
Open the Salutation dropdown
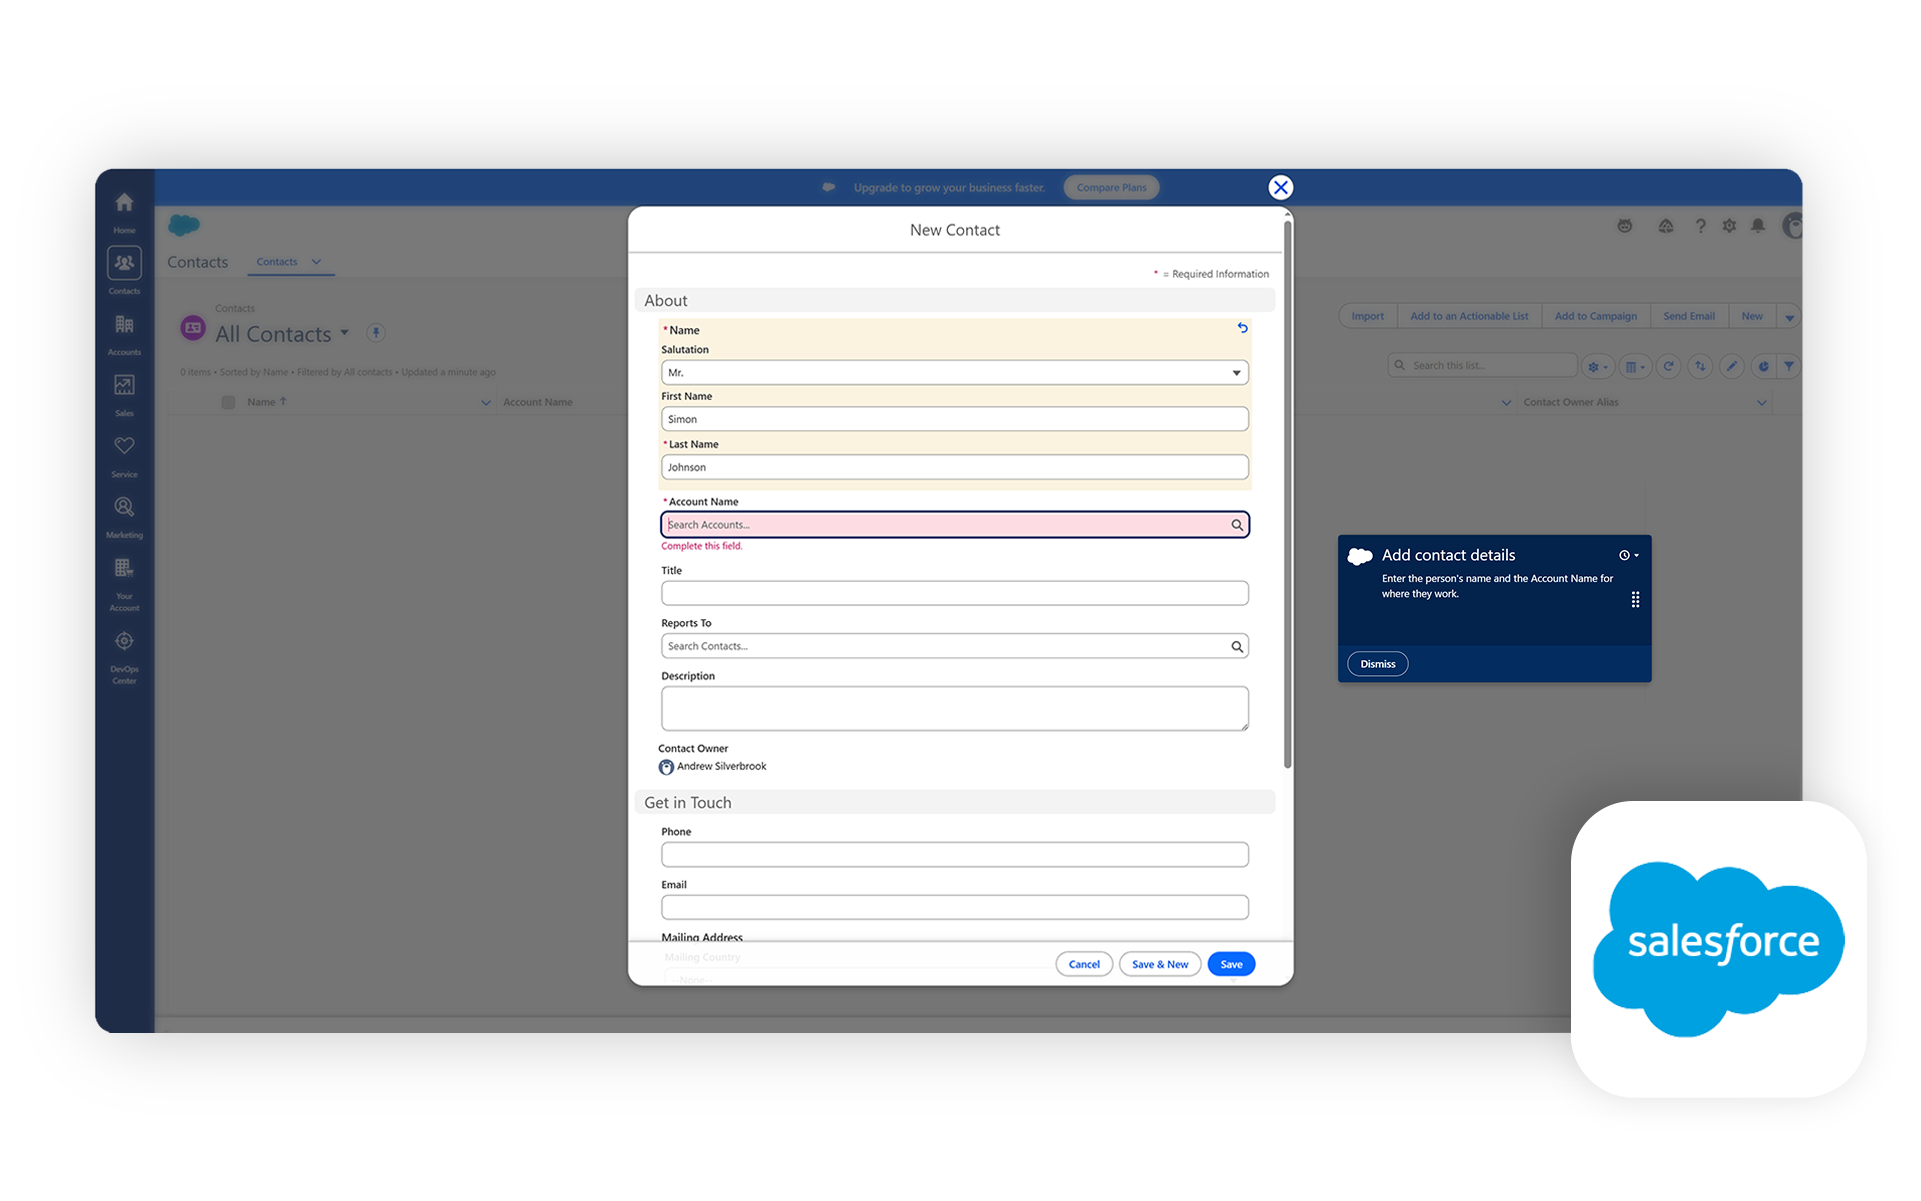pos(954,373)
